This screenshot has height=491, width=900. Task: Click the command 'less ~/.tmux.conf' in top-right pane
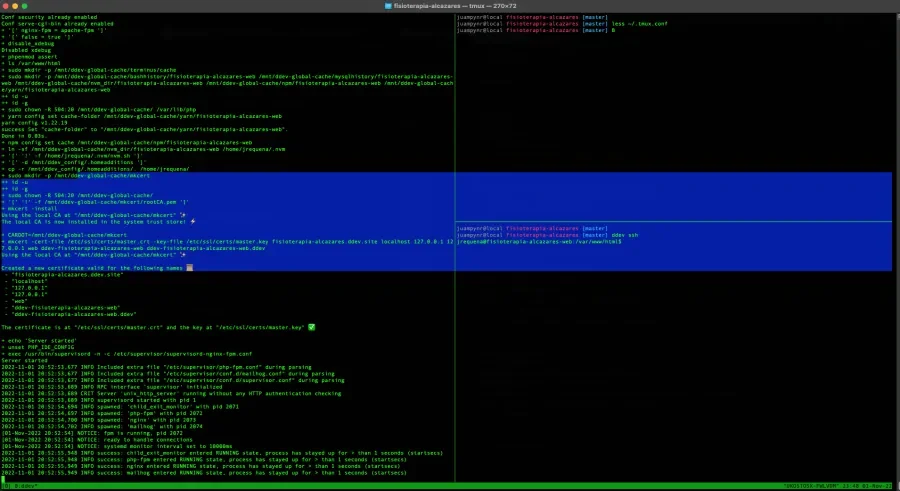[639, 24]
